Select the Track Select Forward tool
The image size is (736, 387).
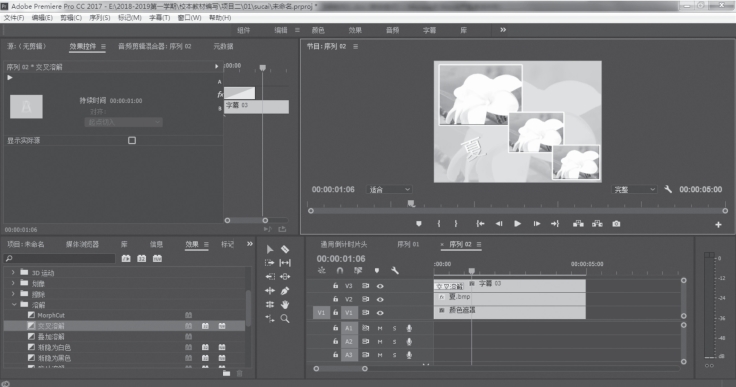point(270,263)
